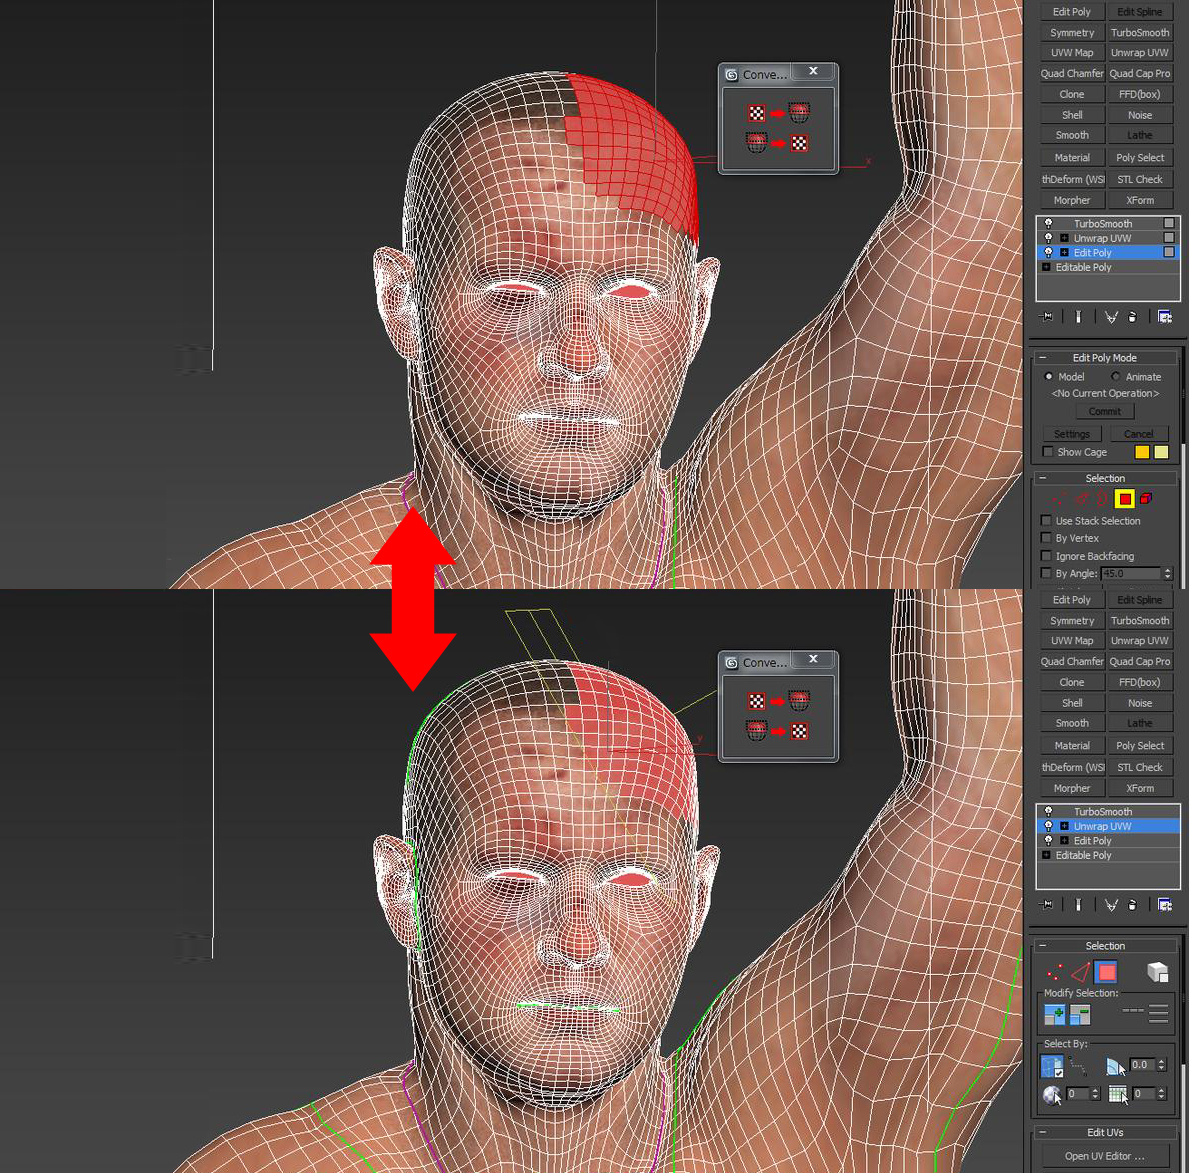This screenshot has height=1173, width=1189.
Task: Grow the UV selection with plus icon
Action: [x=1054, y=1014]
